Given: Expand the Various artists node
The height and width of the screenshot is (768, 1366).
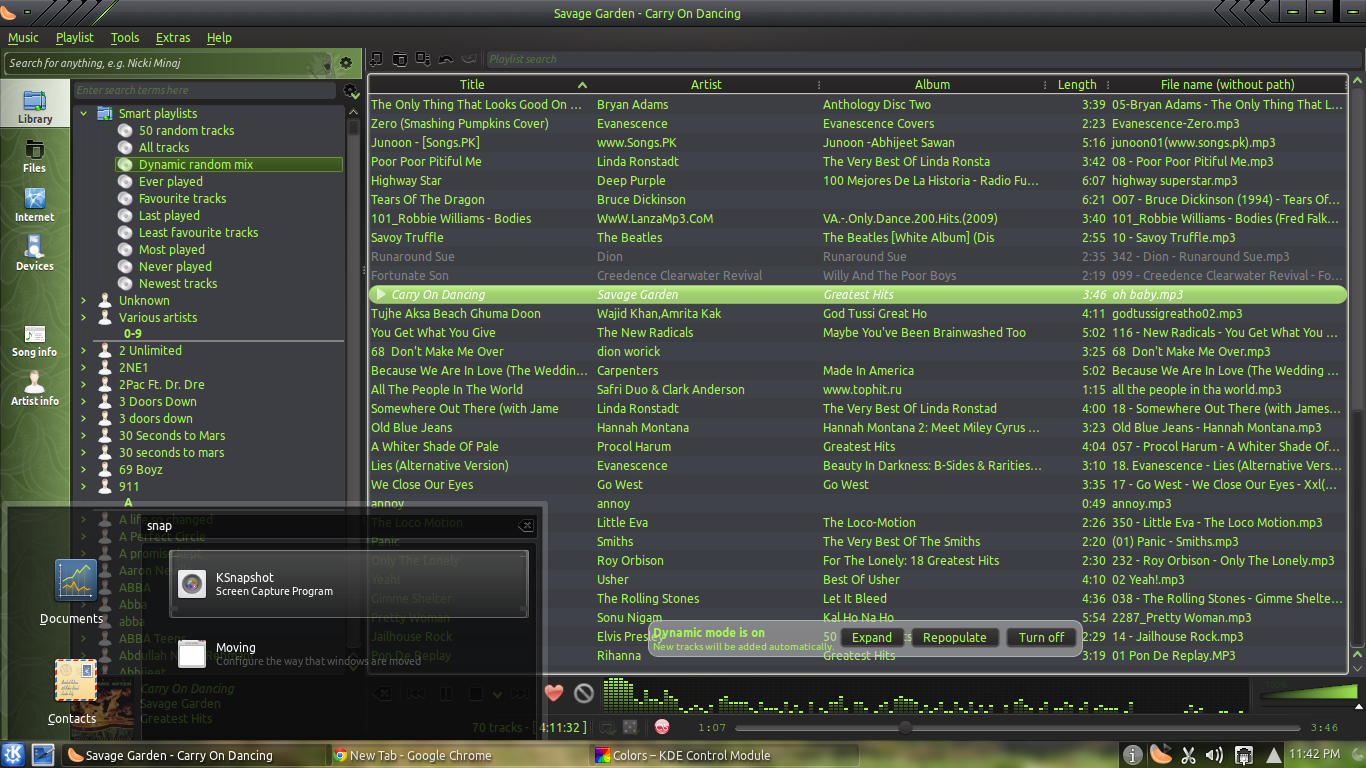Looking at the screenshot, I should tap(84, 317).
